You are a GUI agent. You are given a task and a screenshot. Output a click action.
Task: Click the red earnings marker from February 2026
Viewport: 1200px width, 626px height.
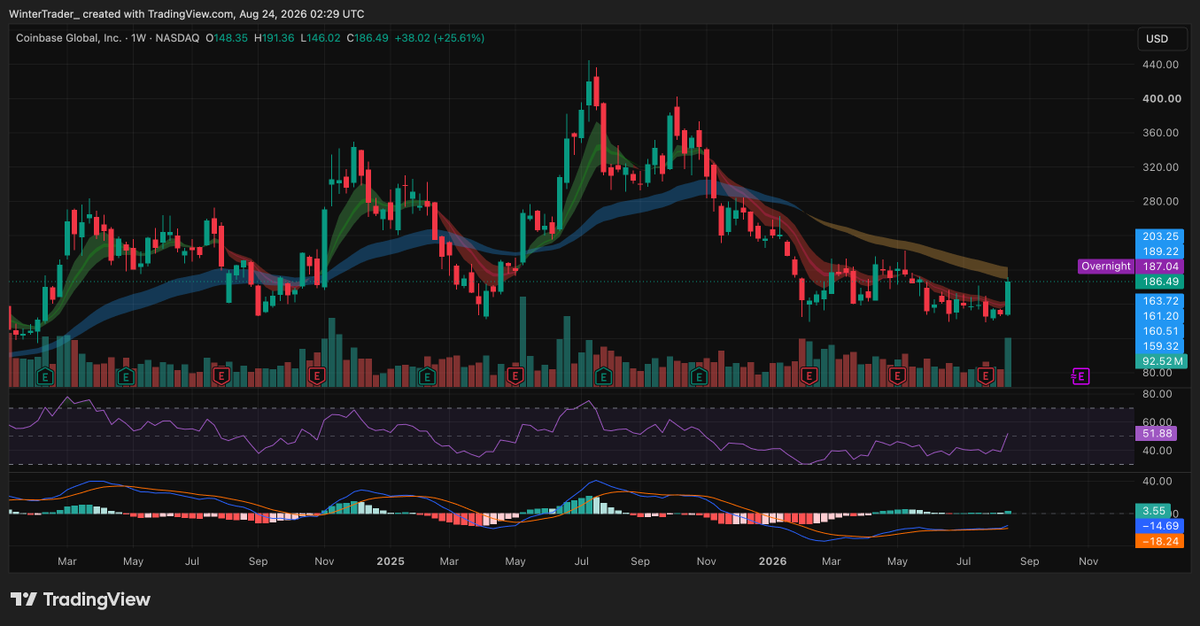pyautogui.click(x=809, y=377)
